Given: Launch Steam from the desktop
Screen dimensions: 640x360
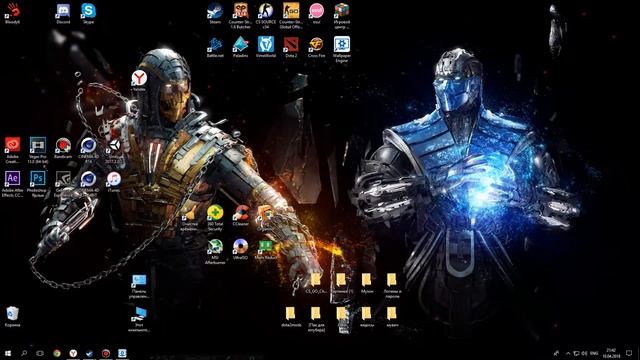Looking at the screenshot, I should coord(215,13).
